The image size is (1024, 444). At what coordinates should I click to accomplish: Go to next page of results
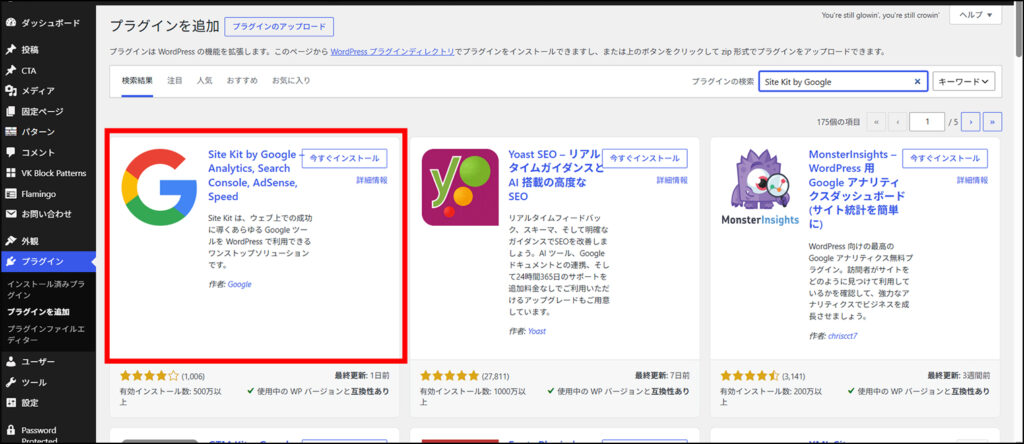(x=972, y=121)
